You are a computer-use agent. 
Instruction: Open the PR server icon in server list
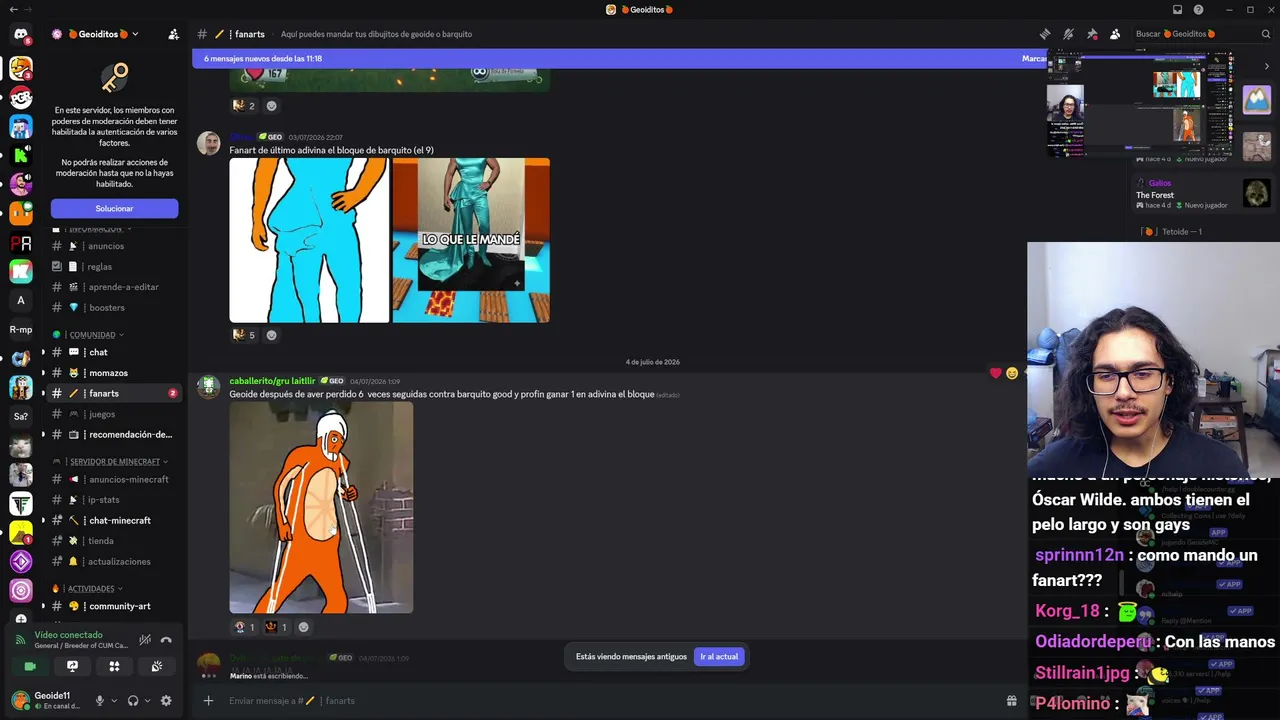coord(21,242)
